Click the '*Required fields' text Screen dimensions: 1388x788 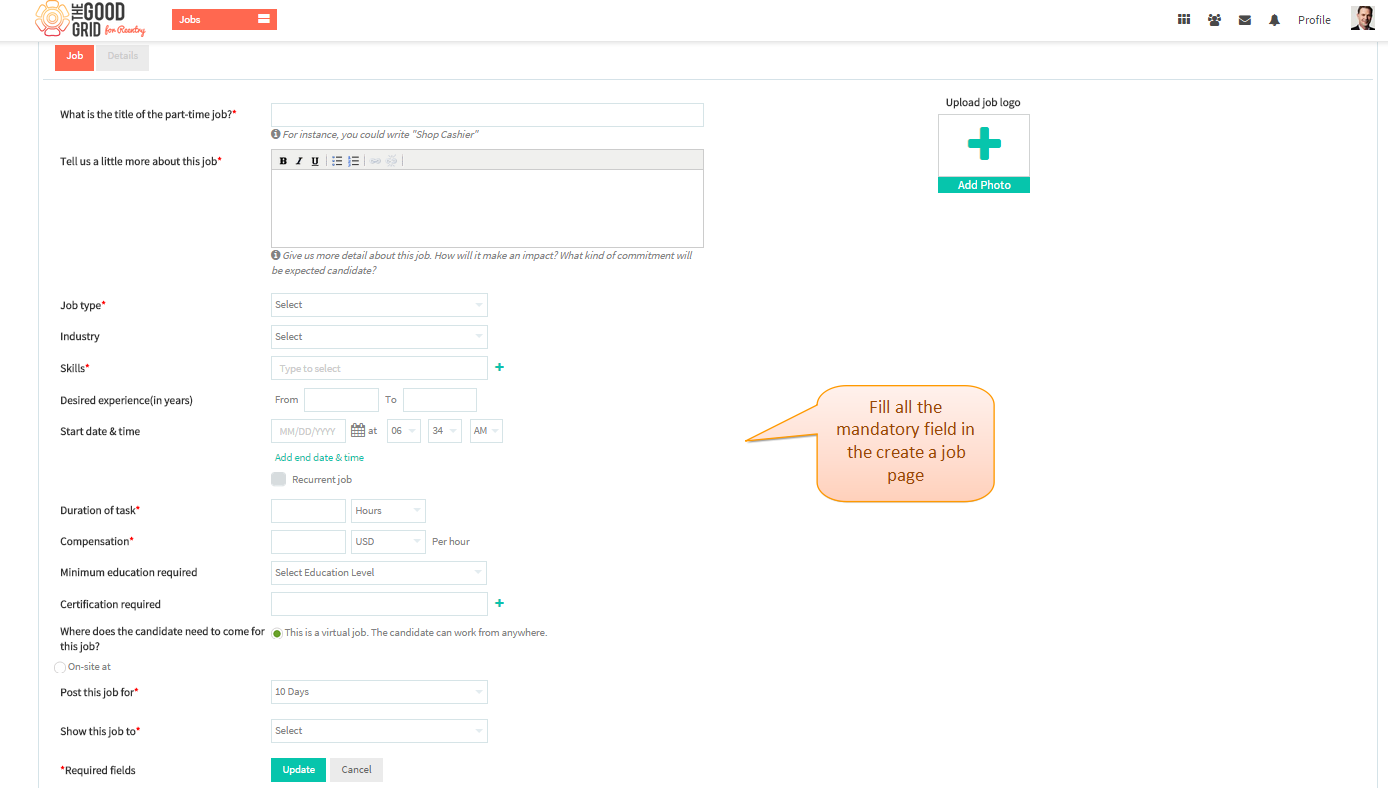pos(98,771)
